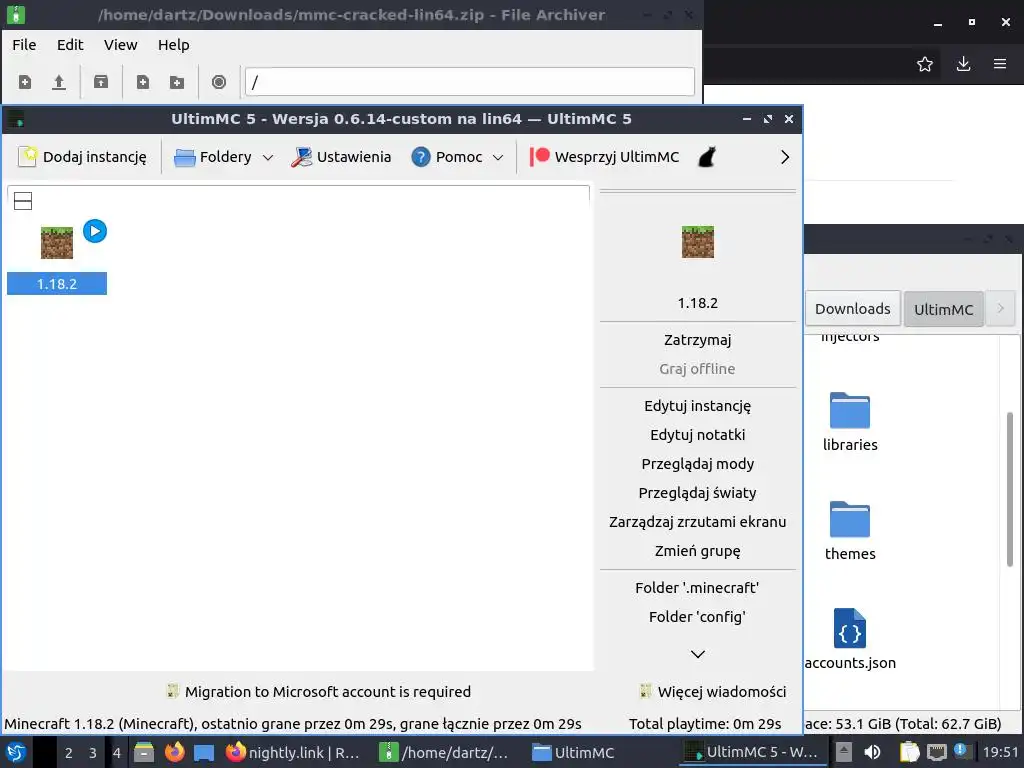The image size is (1024, 768).
Task: Open Folder 'config'
Action: click(x=697, y=616)
